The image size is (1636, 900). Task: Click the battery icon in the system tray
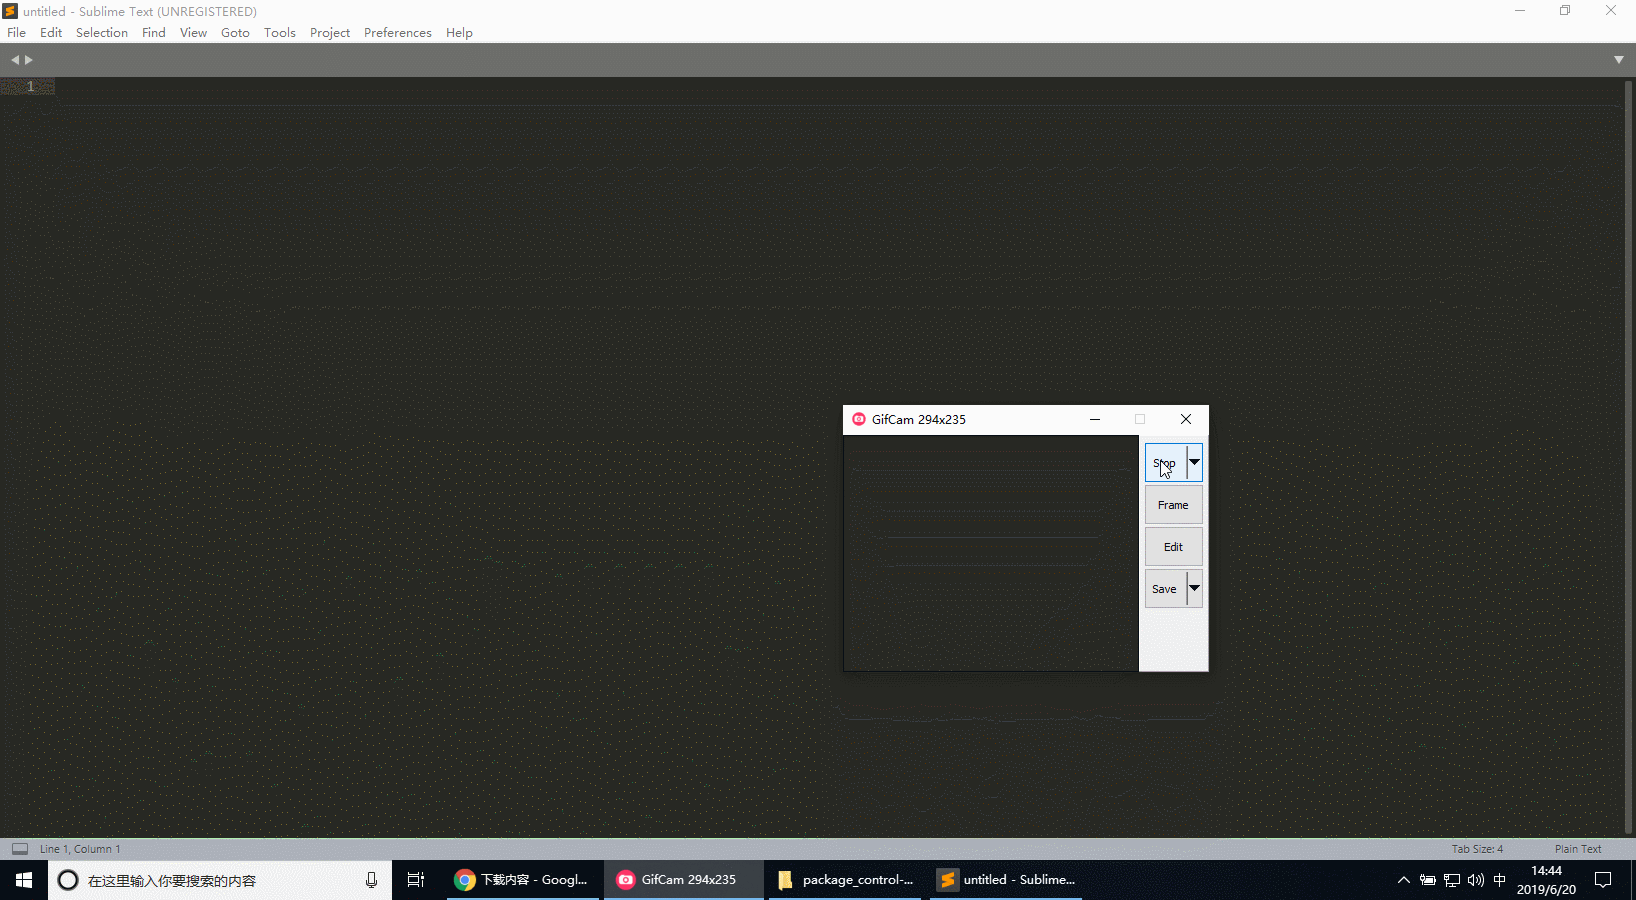point(1428,880)
